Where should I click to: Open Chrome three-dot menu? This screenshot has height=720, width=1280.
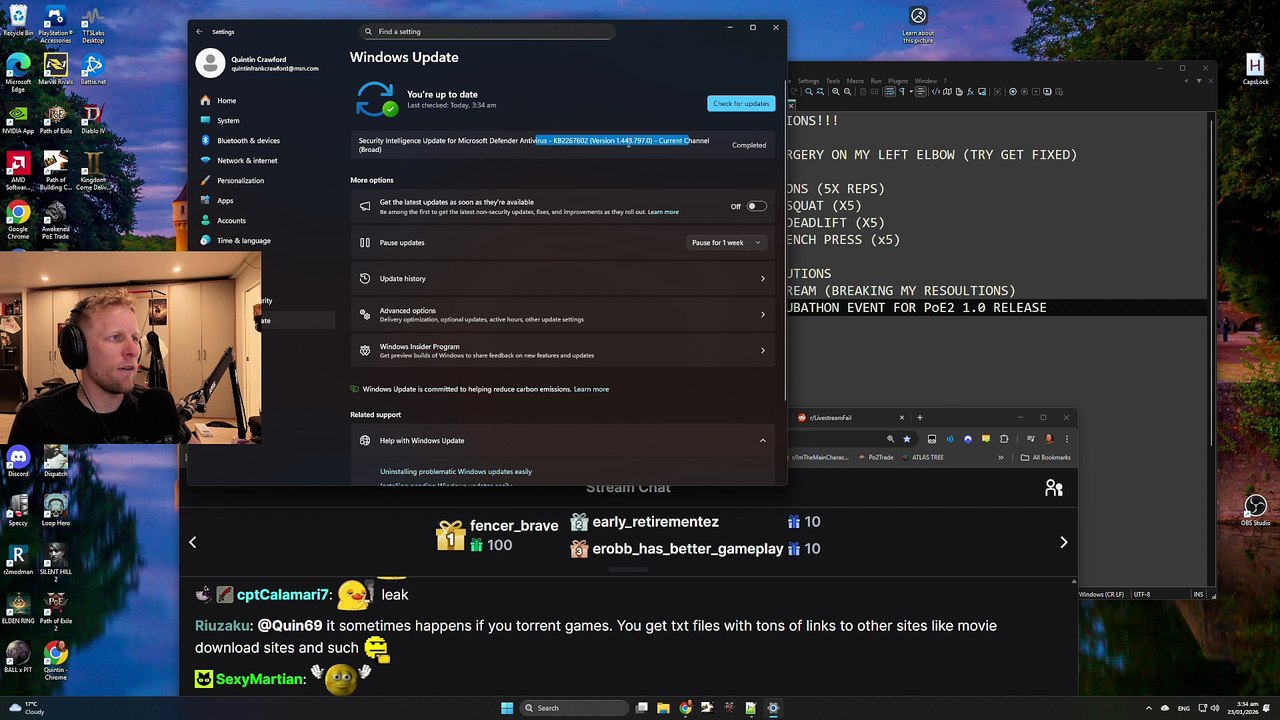[x=1067, y=439]
